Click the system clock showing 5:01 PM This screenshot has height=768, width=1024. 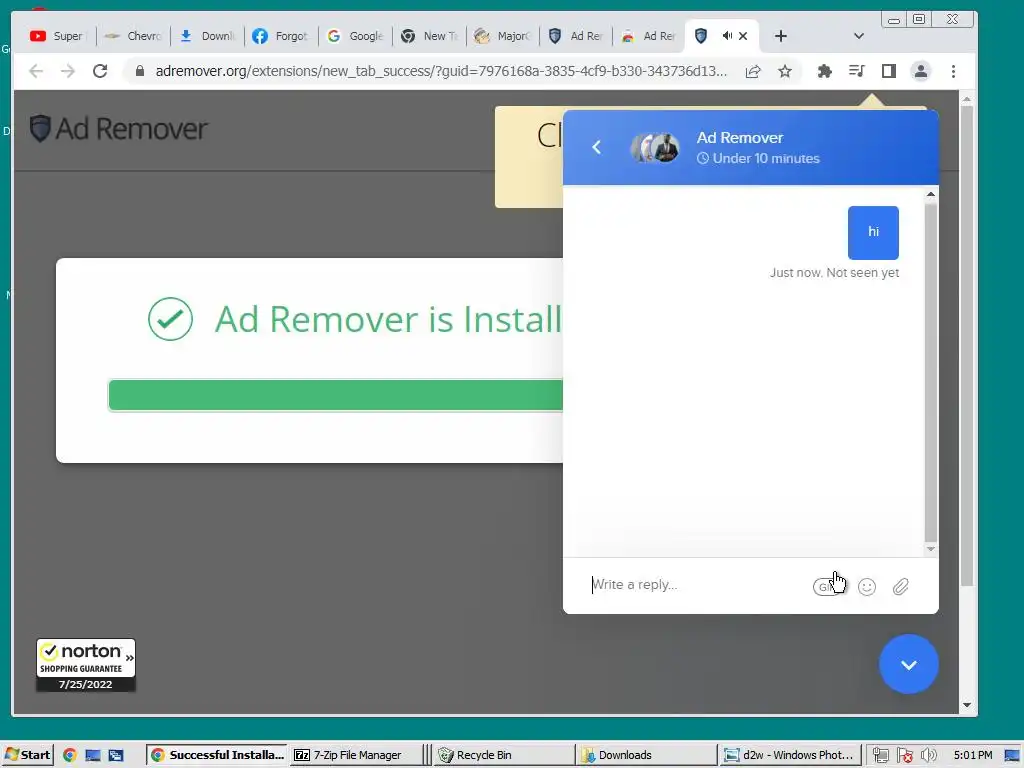coord(972,755)
